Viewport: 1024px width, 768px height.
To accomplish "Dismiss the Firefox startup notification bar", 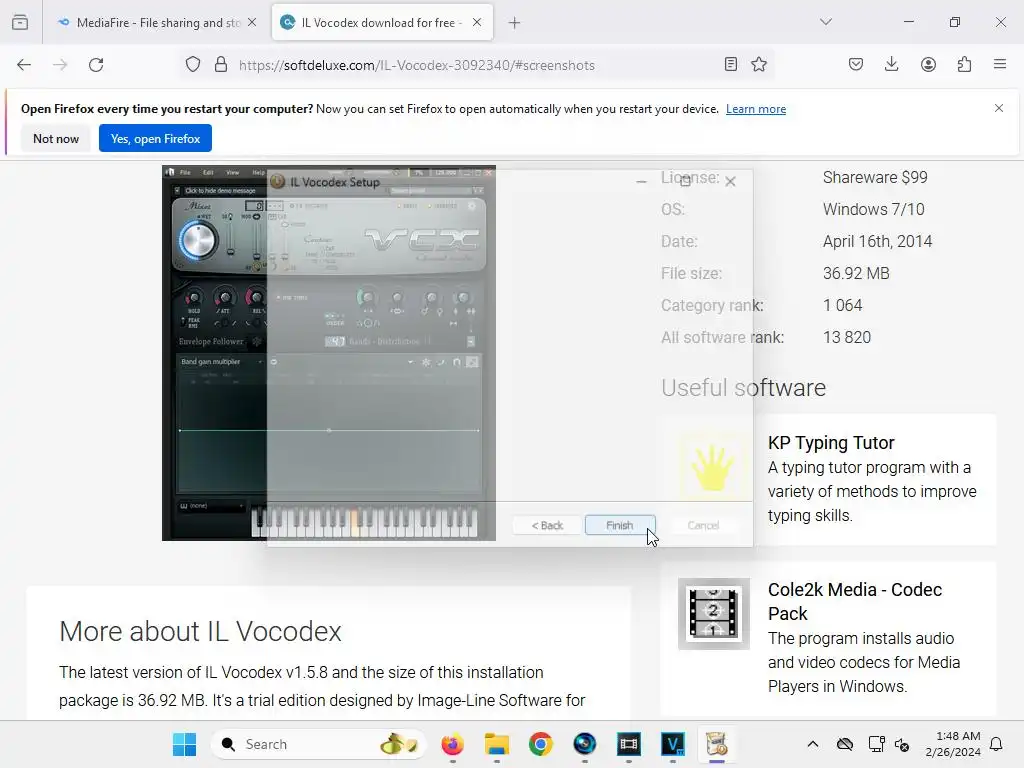I will (x=999, y=108).
